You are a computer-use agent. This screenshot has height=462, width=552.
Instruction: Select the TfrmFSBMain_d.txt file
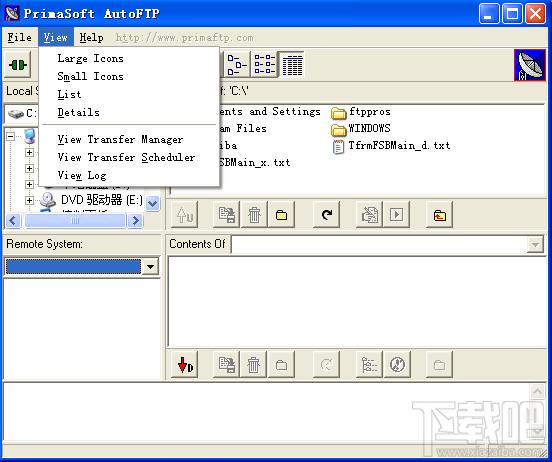point(391,146)
